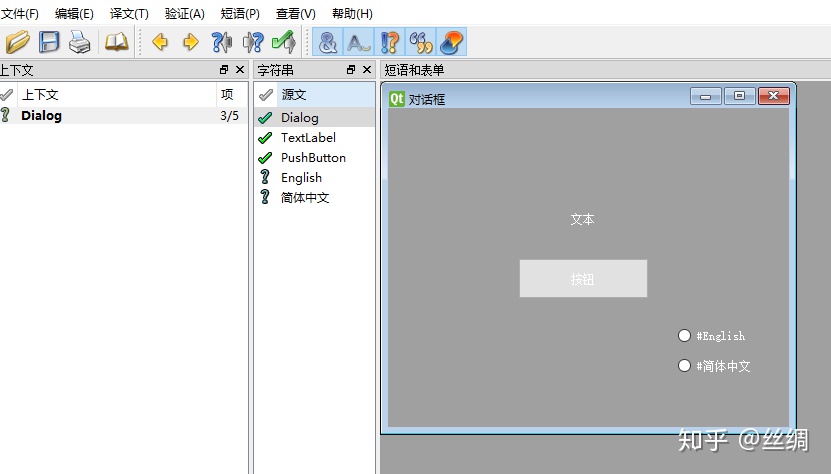Open the 验证(A) menu
The image size is (831, 474).
tap(184, 14)
